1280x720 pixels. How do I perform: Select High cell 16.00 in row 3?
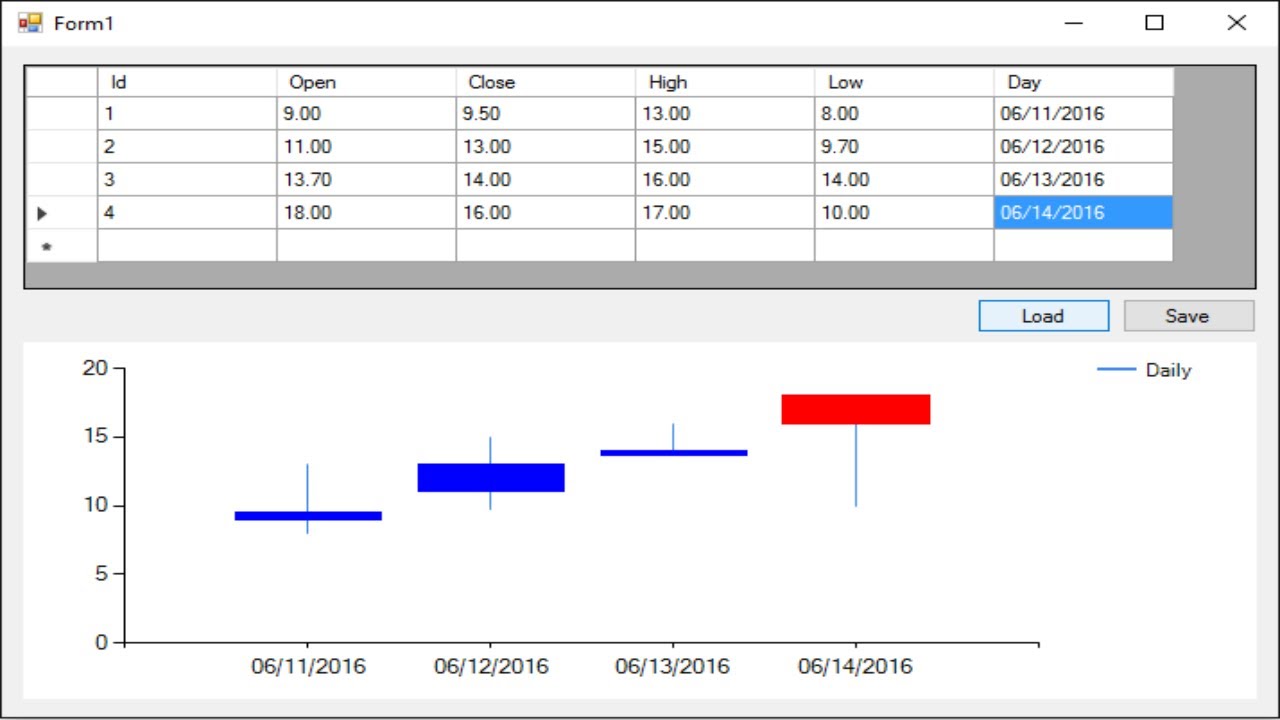[x=725, y=180]
